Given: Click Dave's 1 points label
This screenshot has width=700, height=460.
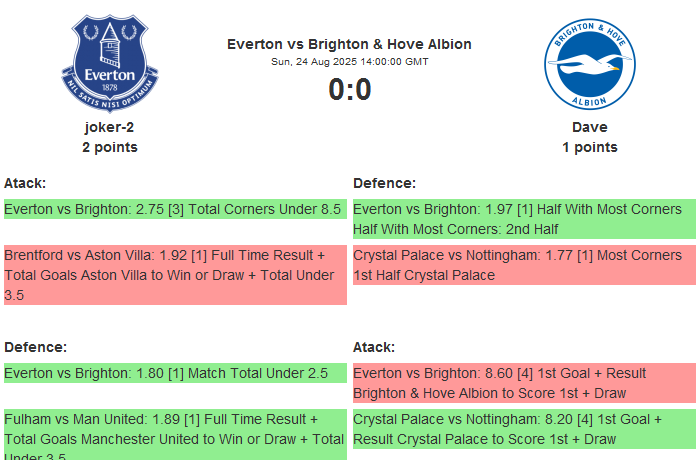Looking at the screenshot, I should [x=589, y=147].
